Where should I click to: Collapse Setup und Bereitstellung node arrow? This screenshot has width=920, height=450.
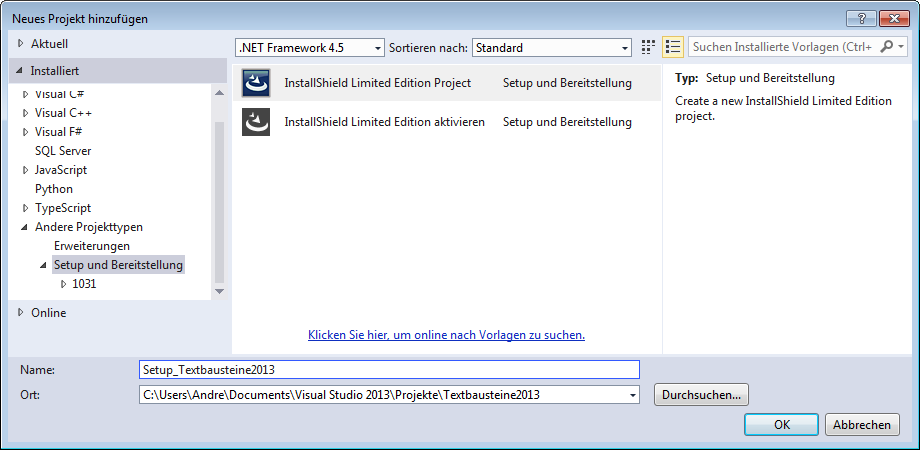click(44, 265)
